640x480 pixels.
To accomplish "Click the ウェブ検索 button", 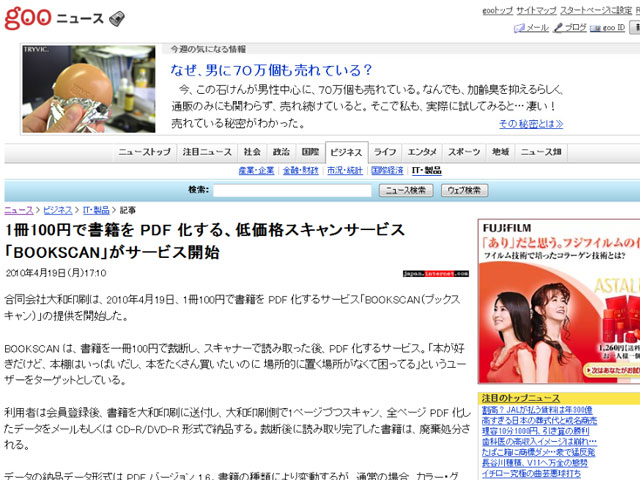I will point(464,191).
